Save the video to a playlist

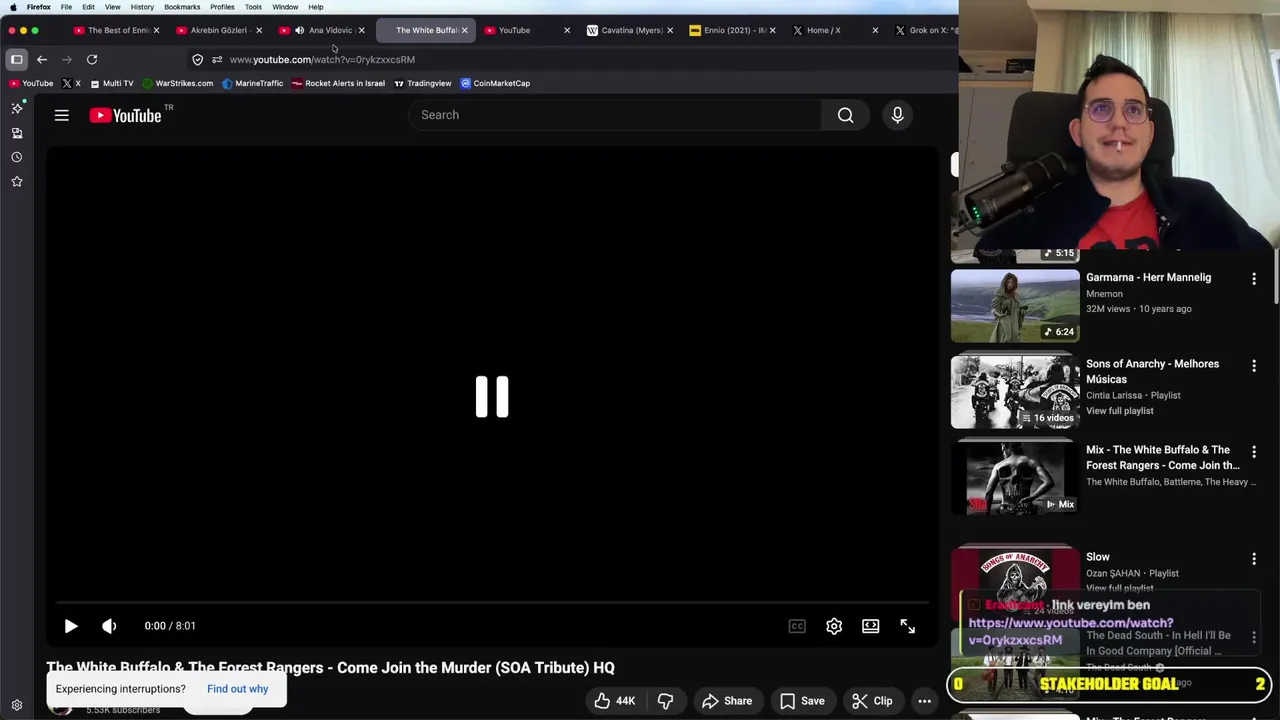point(802,701)
